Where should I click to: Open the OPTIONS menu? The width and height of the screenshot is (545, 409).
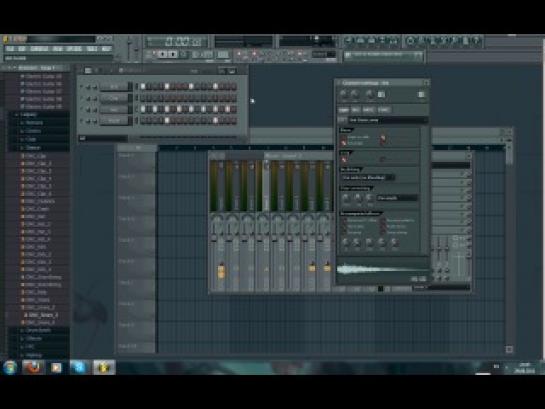coord(74,49)
